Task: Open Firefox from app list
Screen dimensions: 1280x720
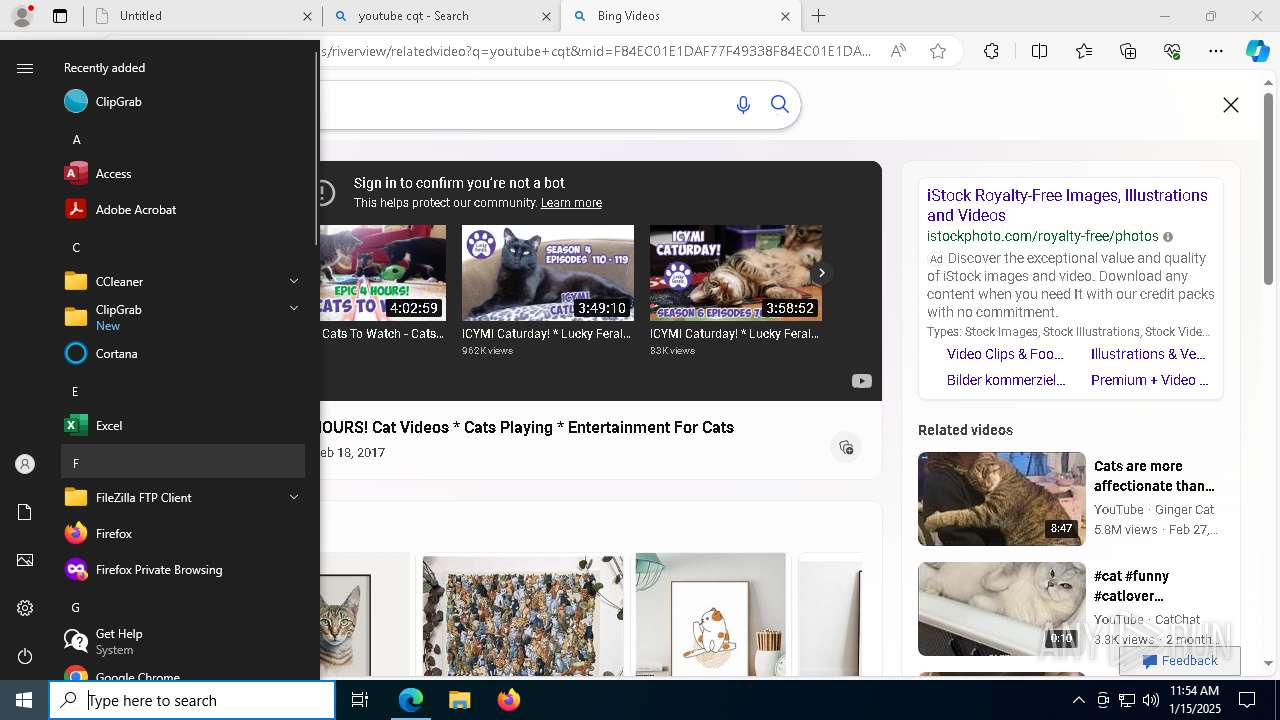Action: coord(183,533)
